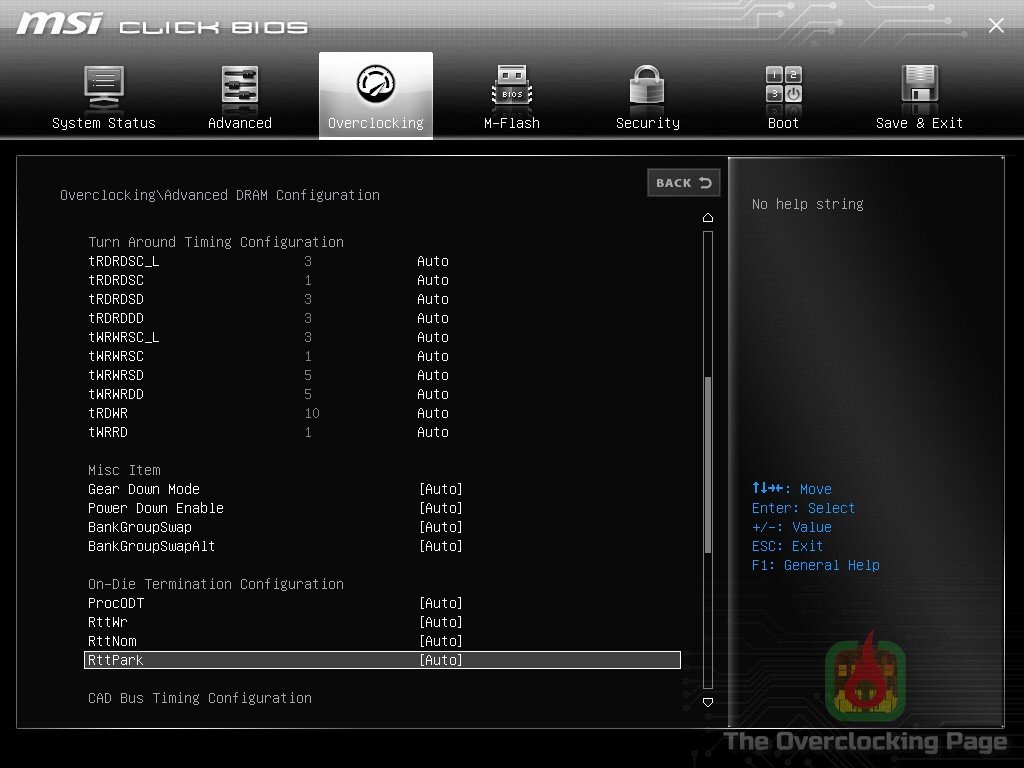Select the Advanced settings icon
This screenshot has height=768, width=1024.
pyautogui.click(x=239, y=88)
